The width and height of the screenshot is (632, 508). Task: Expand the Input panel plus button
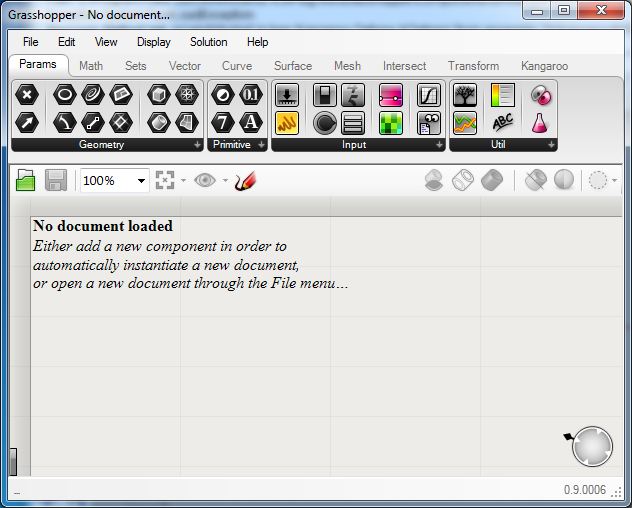click(439, 145)
